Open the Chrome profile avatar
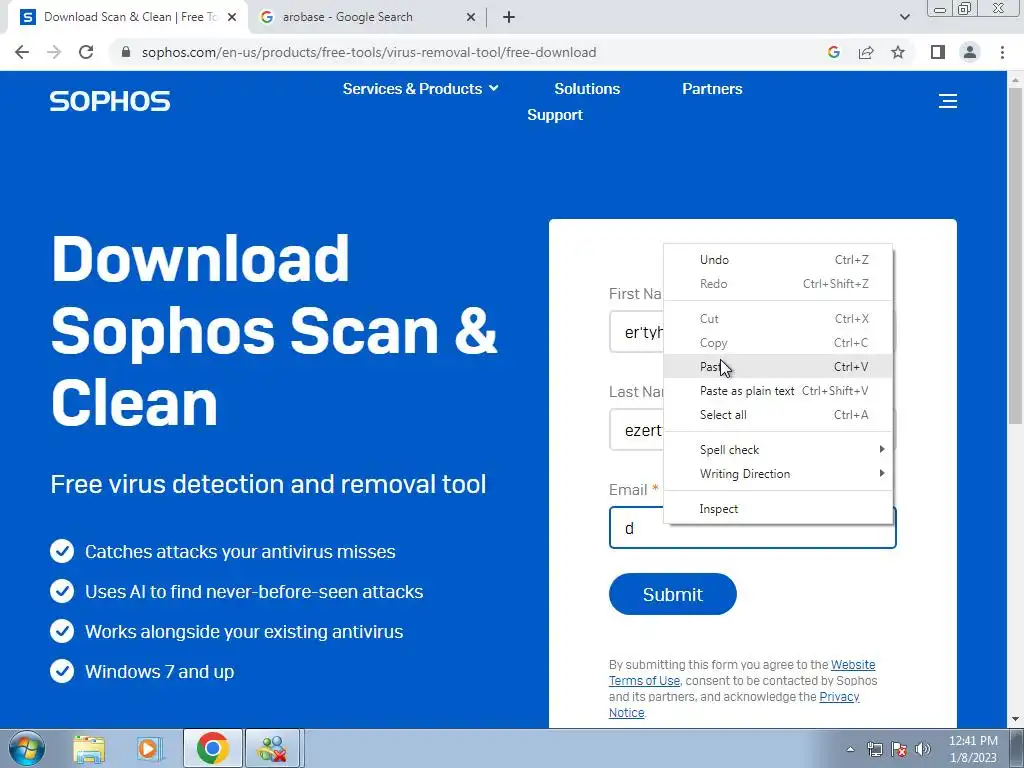Viewport: 1024px width, 768px height. pos(970,52)
